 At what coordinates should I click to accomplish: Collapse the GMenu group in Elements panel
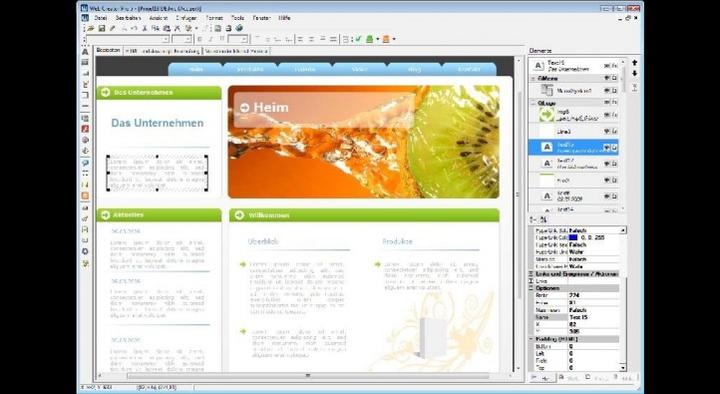coord(533,79)
